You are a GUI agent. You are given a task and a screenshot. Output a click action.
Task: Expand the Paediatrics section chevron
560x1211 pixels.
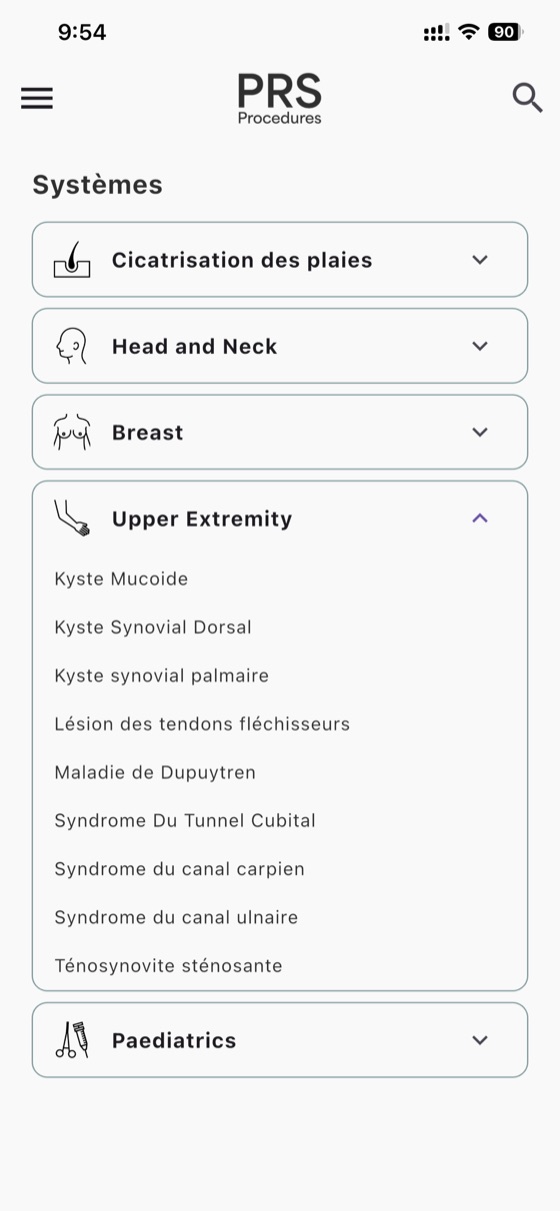(480, 1040)
